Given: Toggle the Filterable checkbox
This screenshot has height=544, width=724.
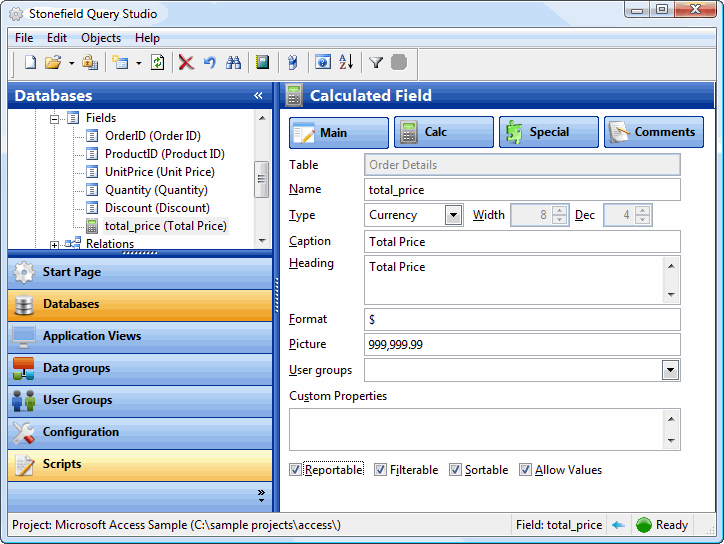Looking at the screenshot, I should point(380,470).
